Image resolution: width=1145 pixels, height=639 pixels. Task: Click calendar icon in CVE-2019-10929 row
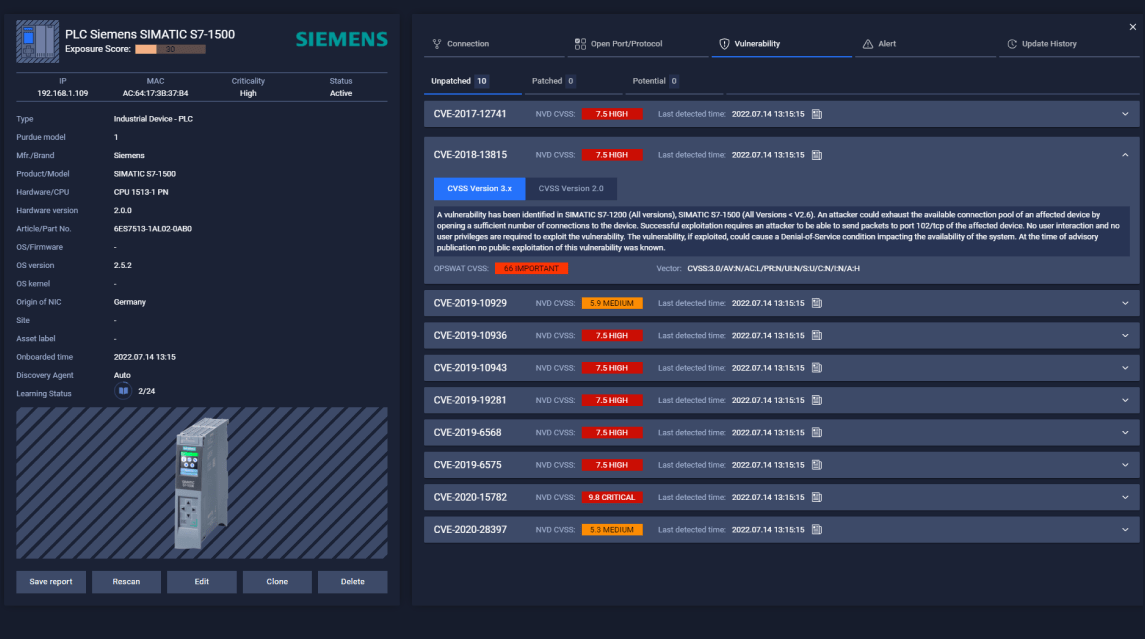816,303
